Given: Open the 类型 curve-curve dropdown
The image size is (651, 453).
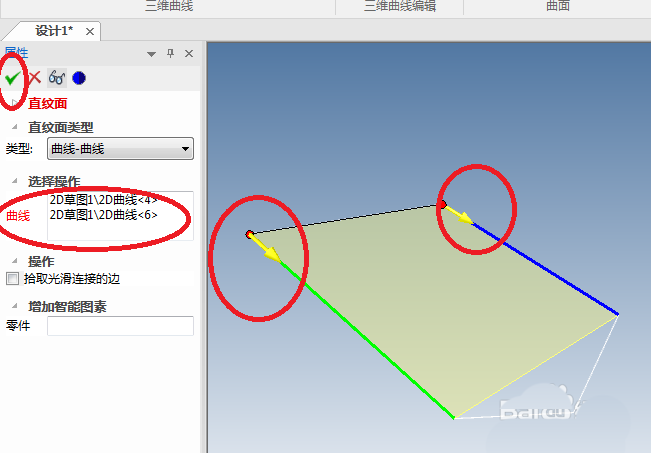Looking at the screenshot, I should [x=120, y=149].
